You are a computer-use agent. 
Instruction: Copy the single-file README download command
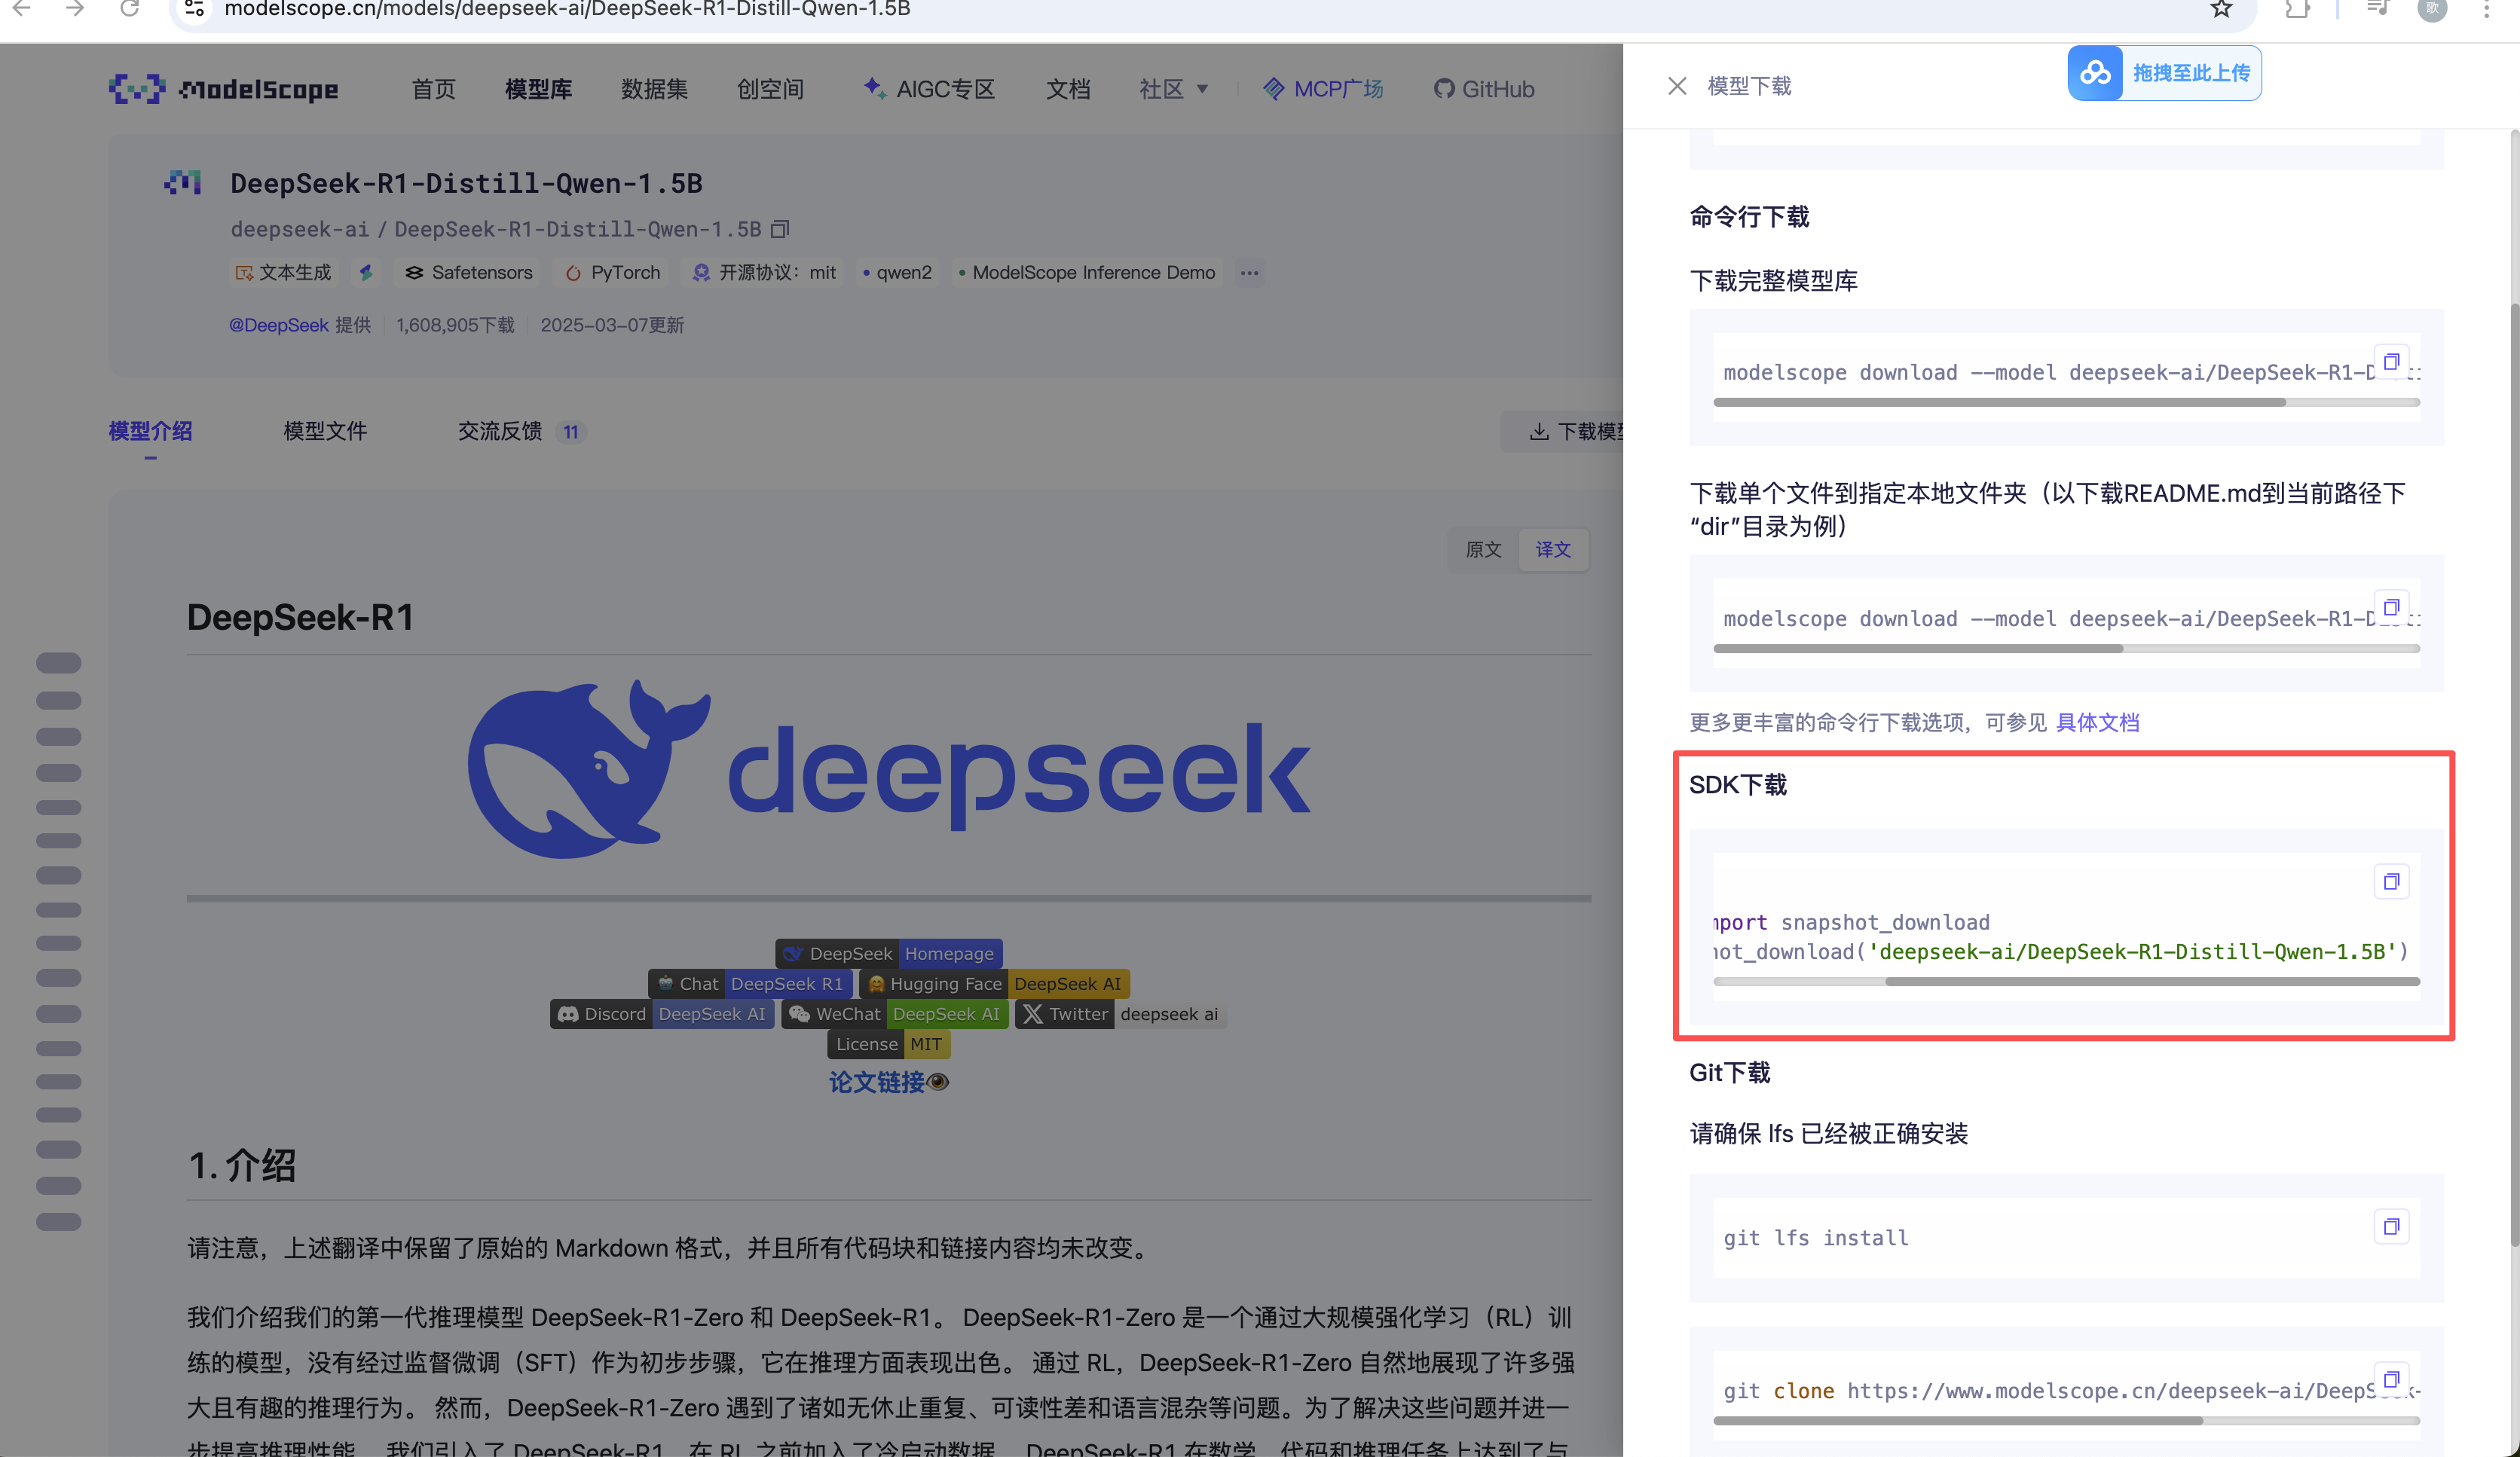click(2391, 607)
